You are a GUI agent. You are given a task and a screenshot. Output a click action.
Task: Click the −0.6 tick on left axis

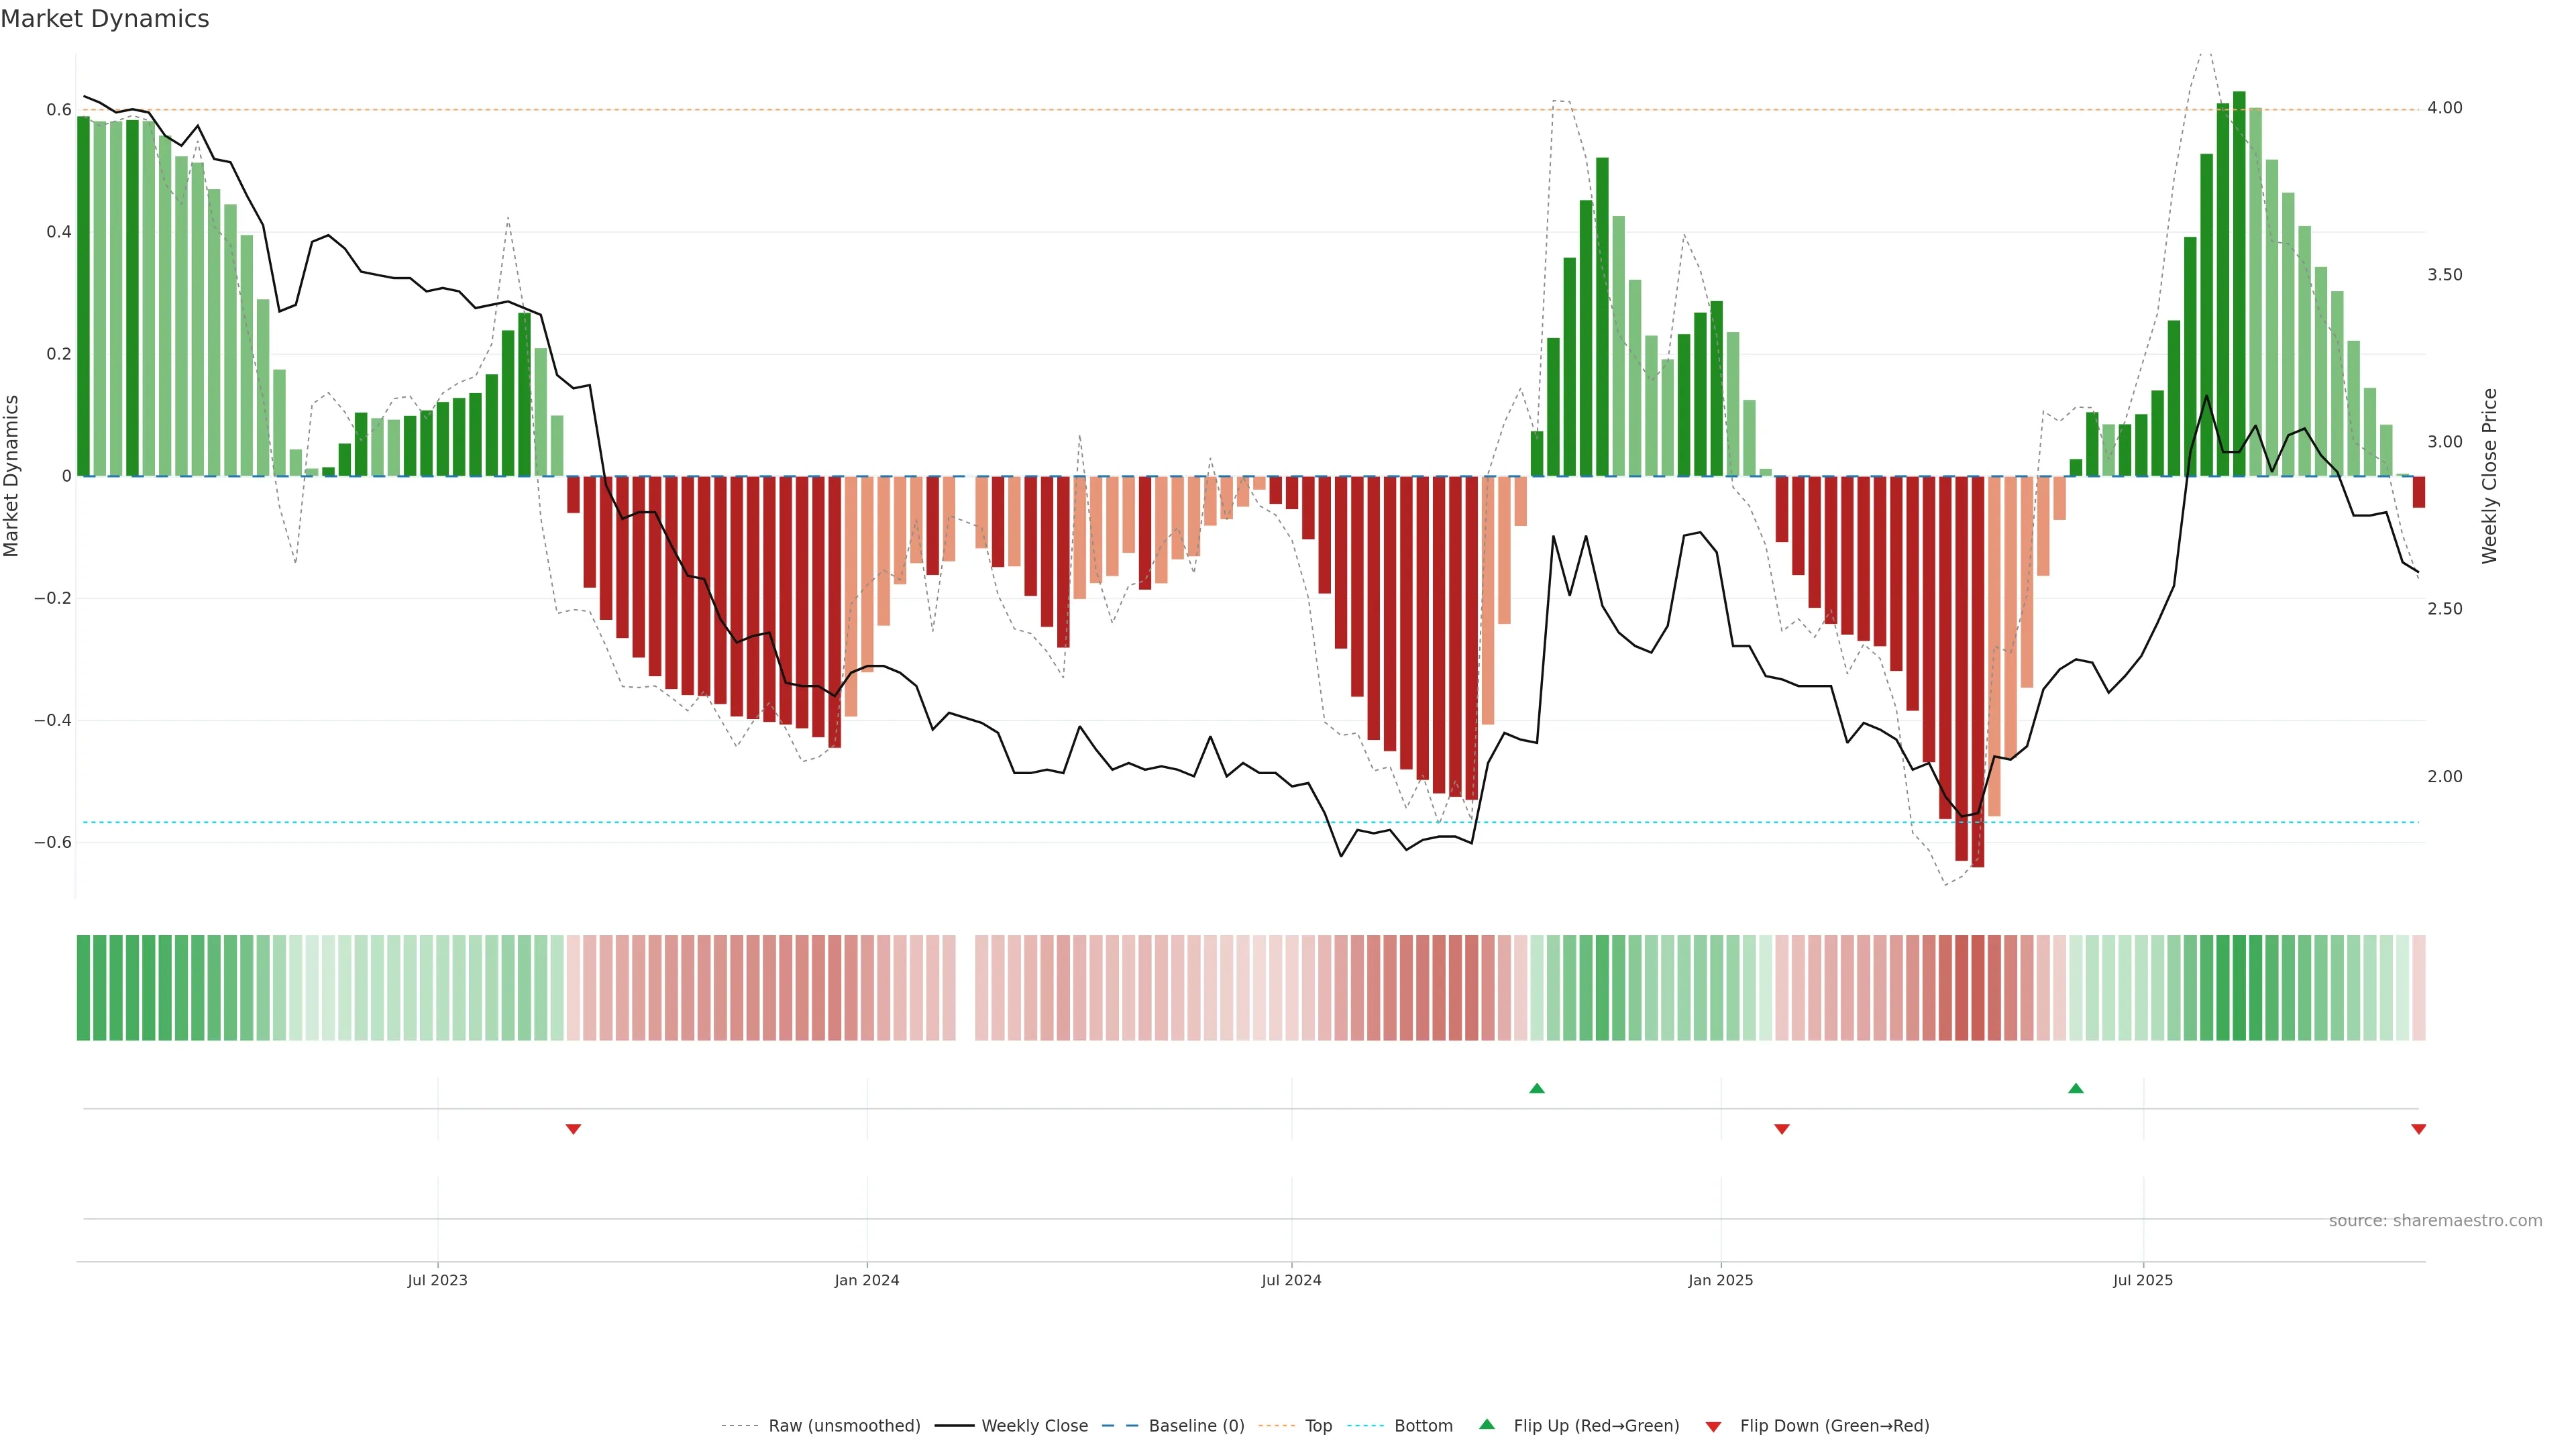[x=52, y=842]
